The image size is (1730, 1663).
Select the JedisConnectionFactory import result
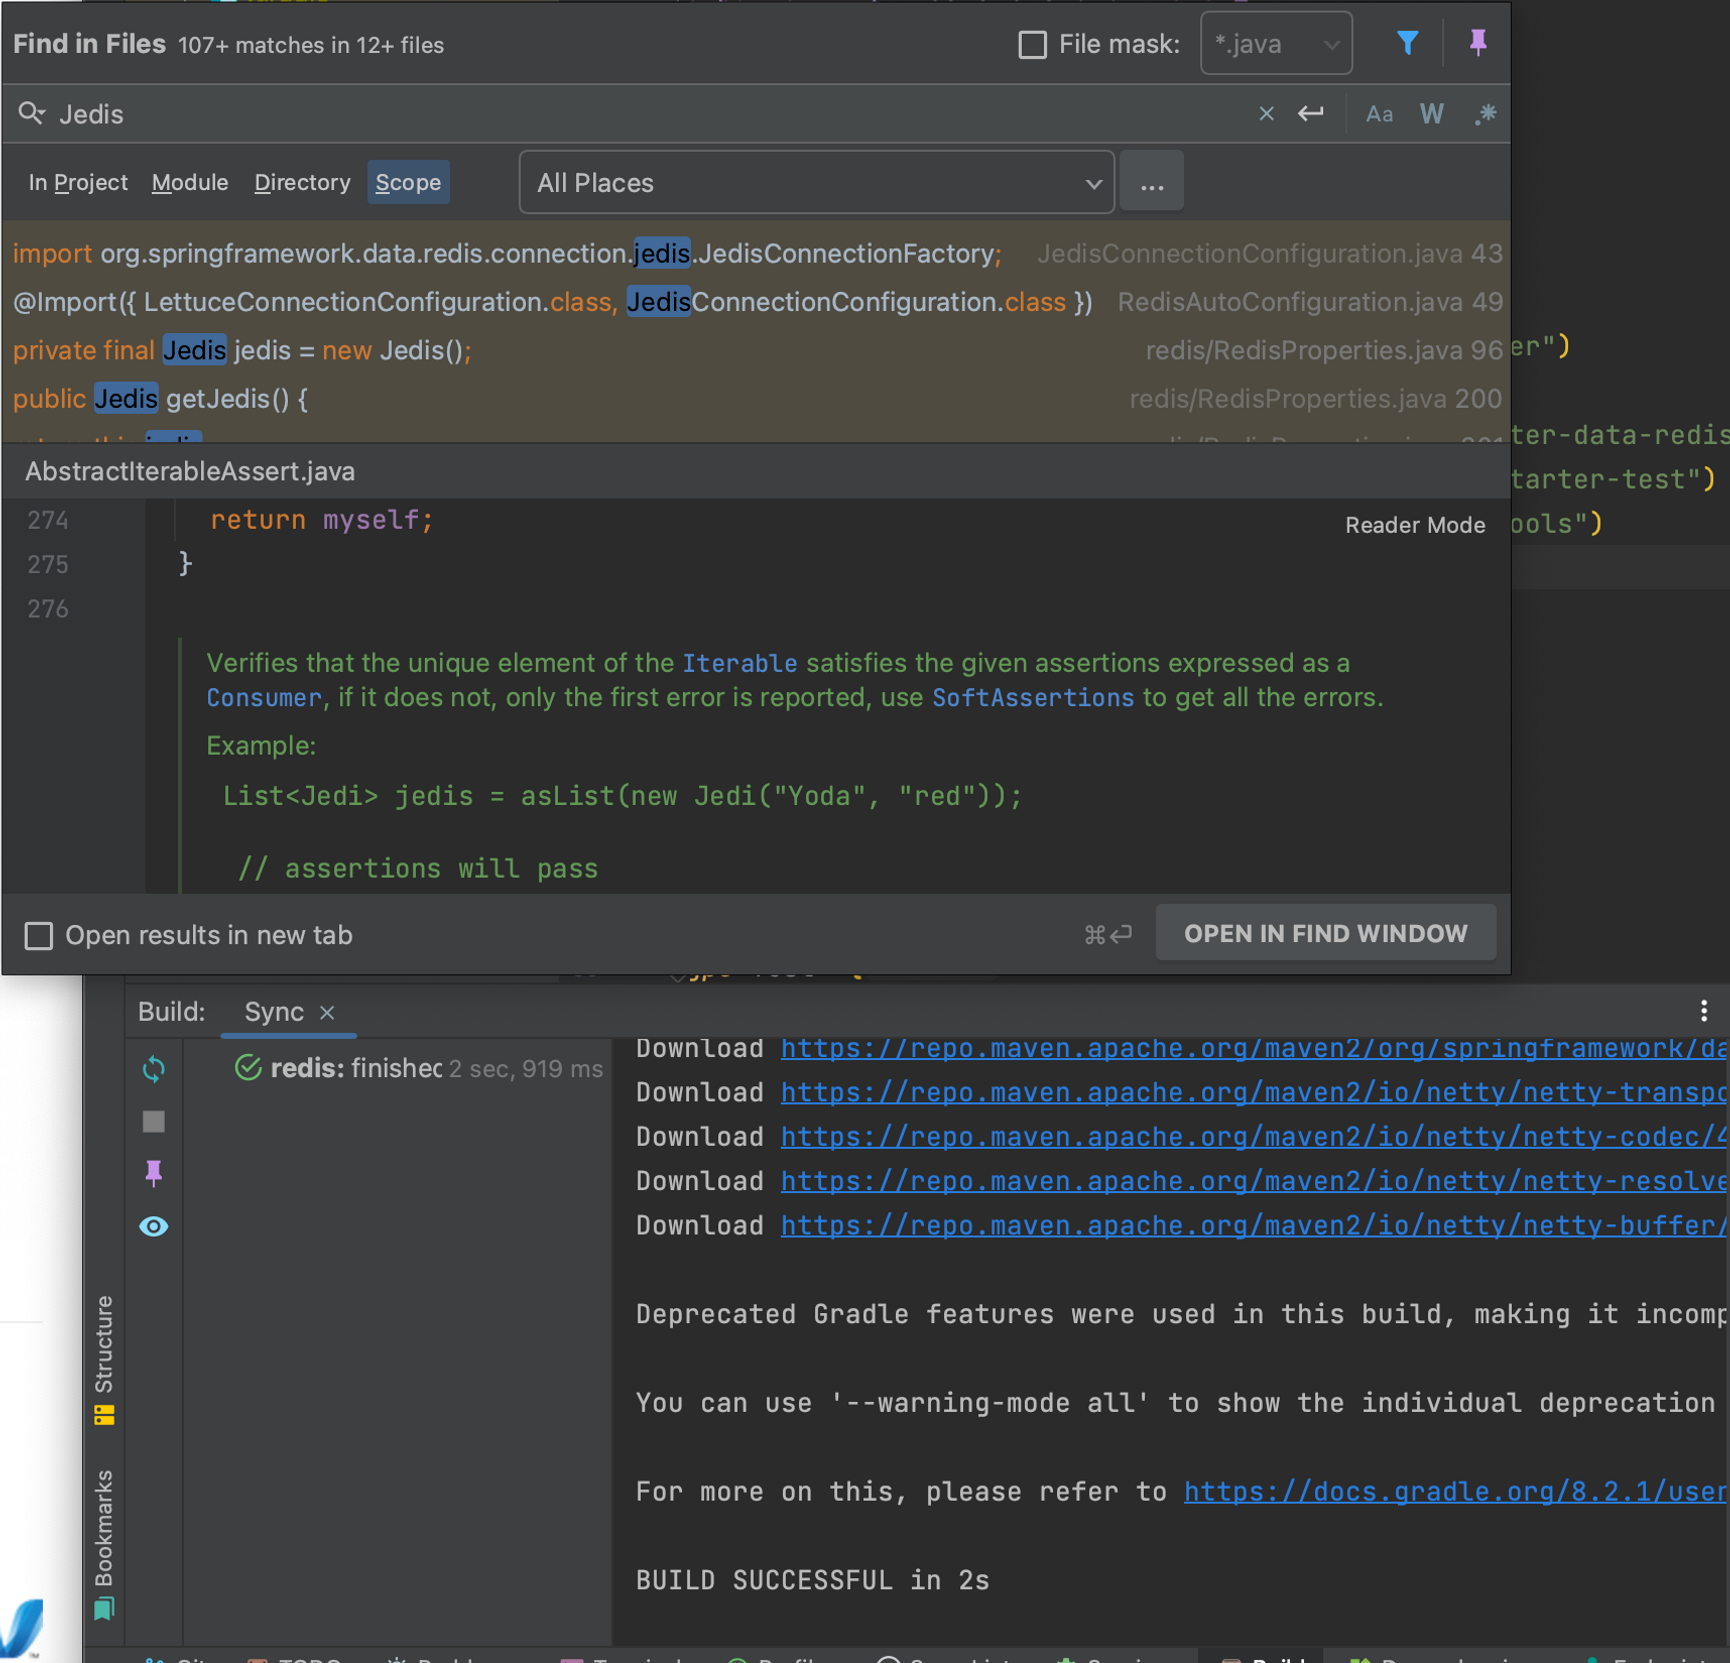click(x=756, y=254)
